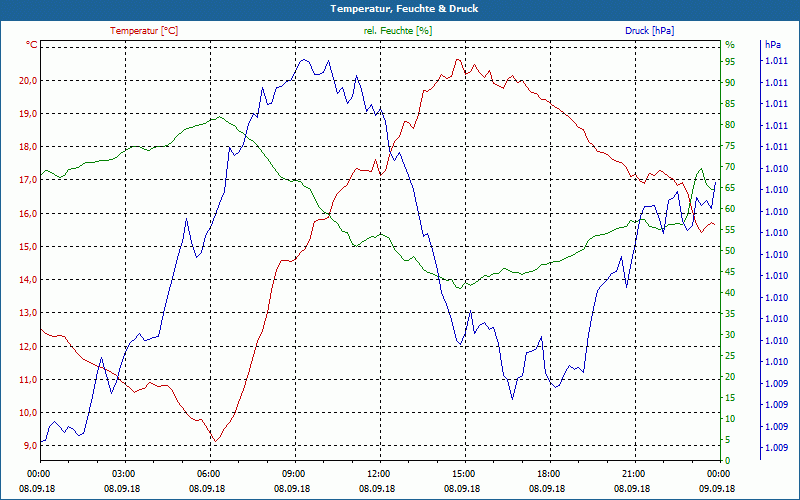The width and height of the screenshot is (800, 500).
Task: Click the 08.09.18 date below 12:00
Action: pos(377,488)
